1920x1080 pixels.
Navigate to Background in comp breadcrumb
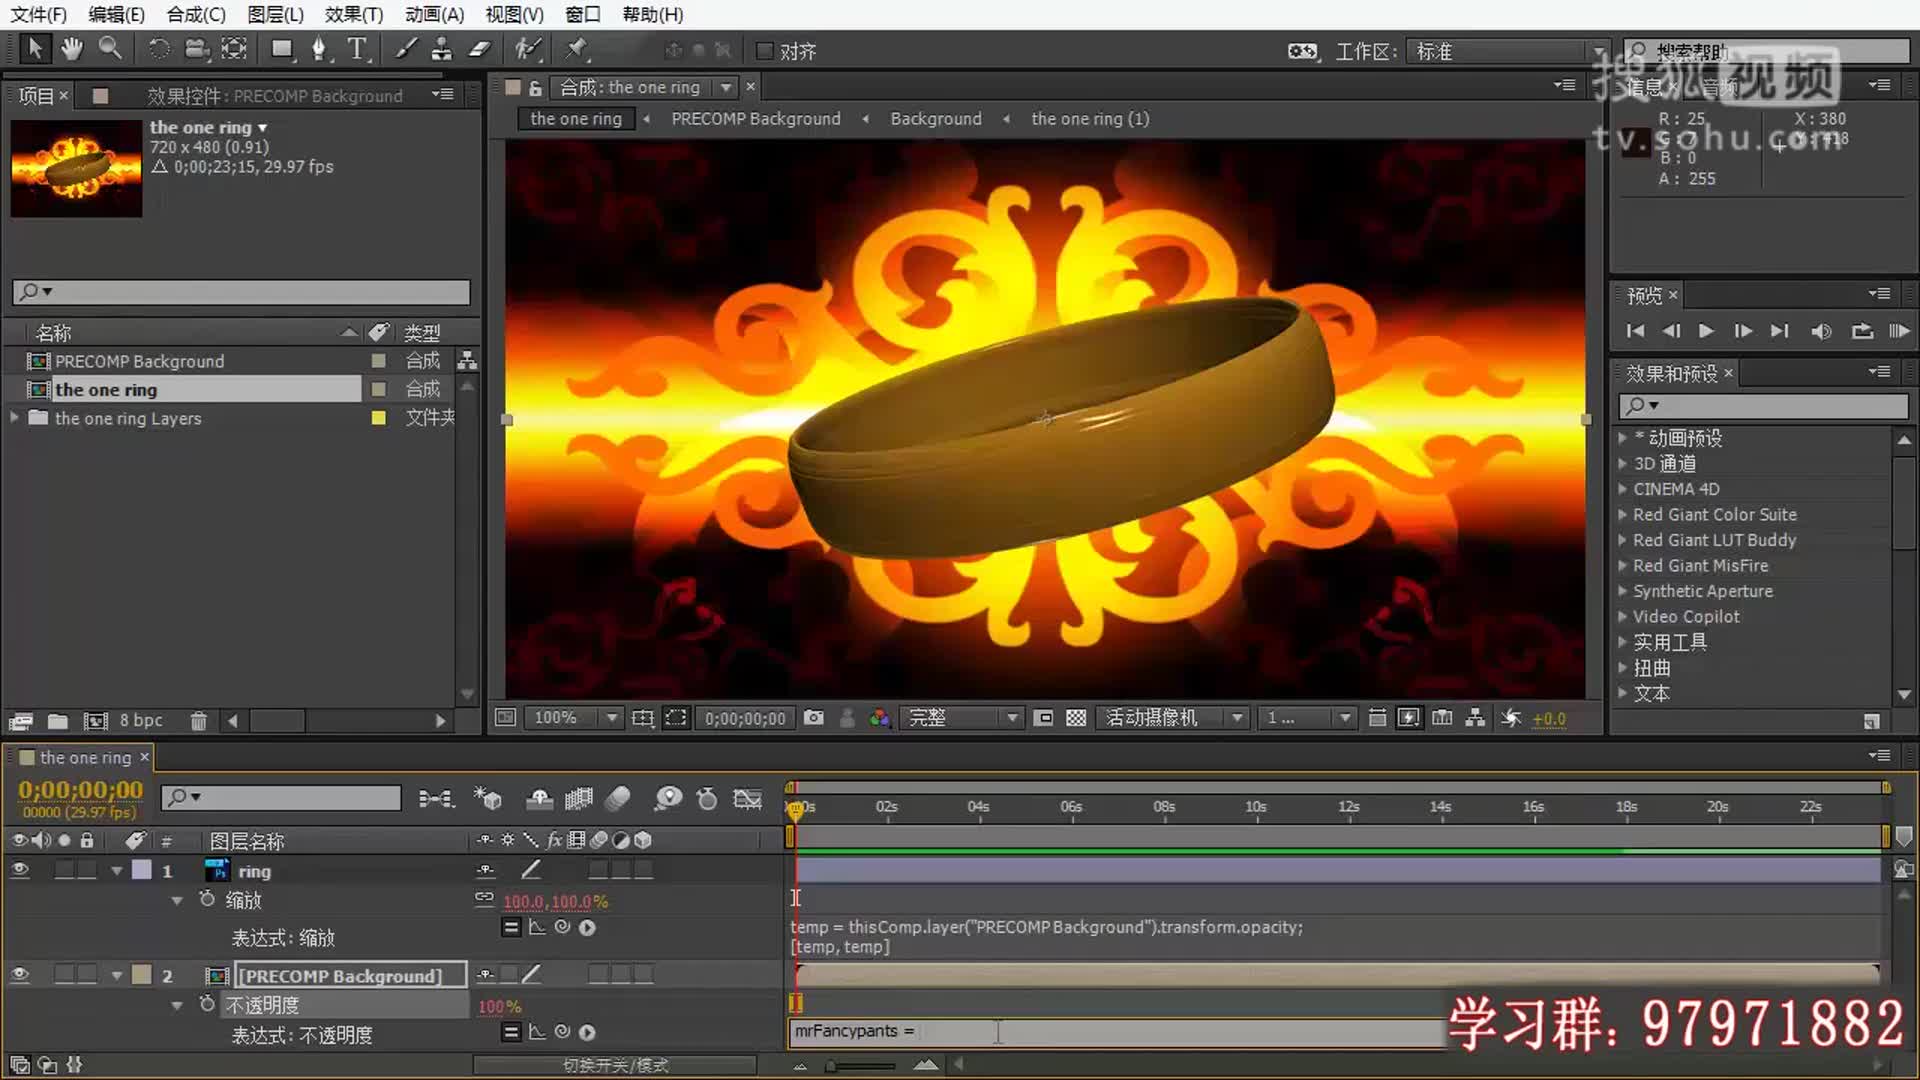pyautogui.click(x=936, y=119)
